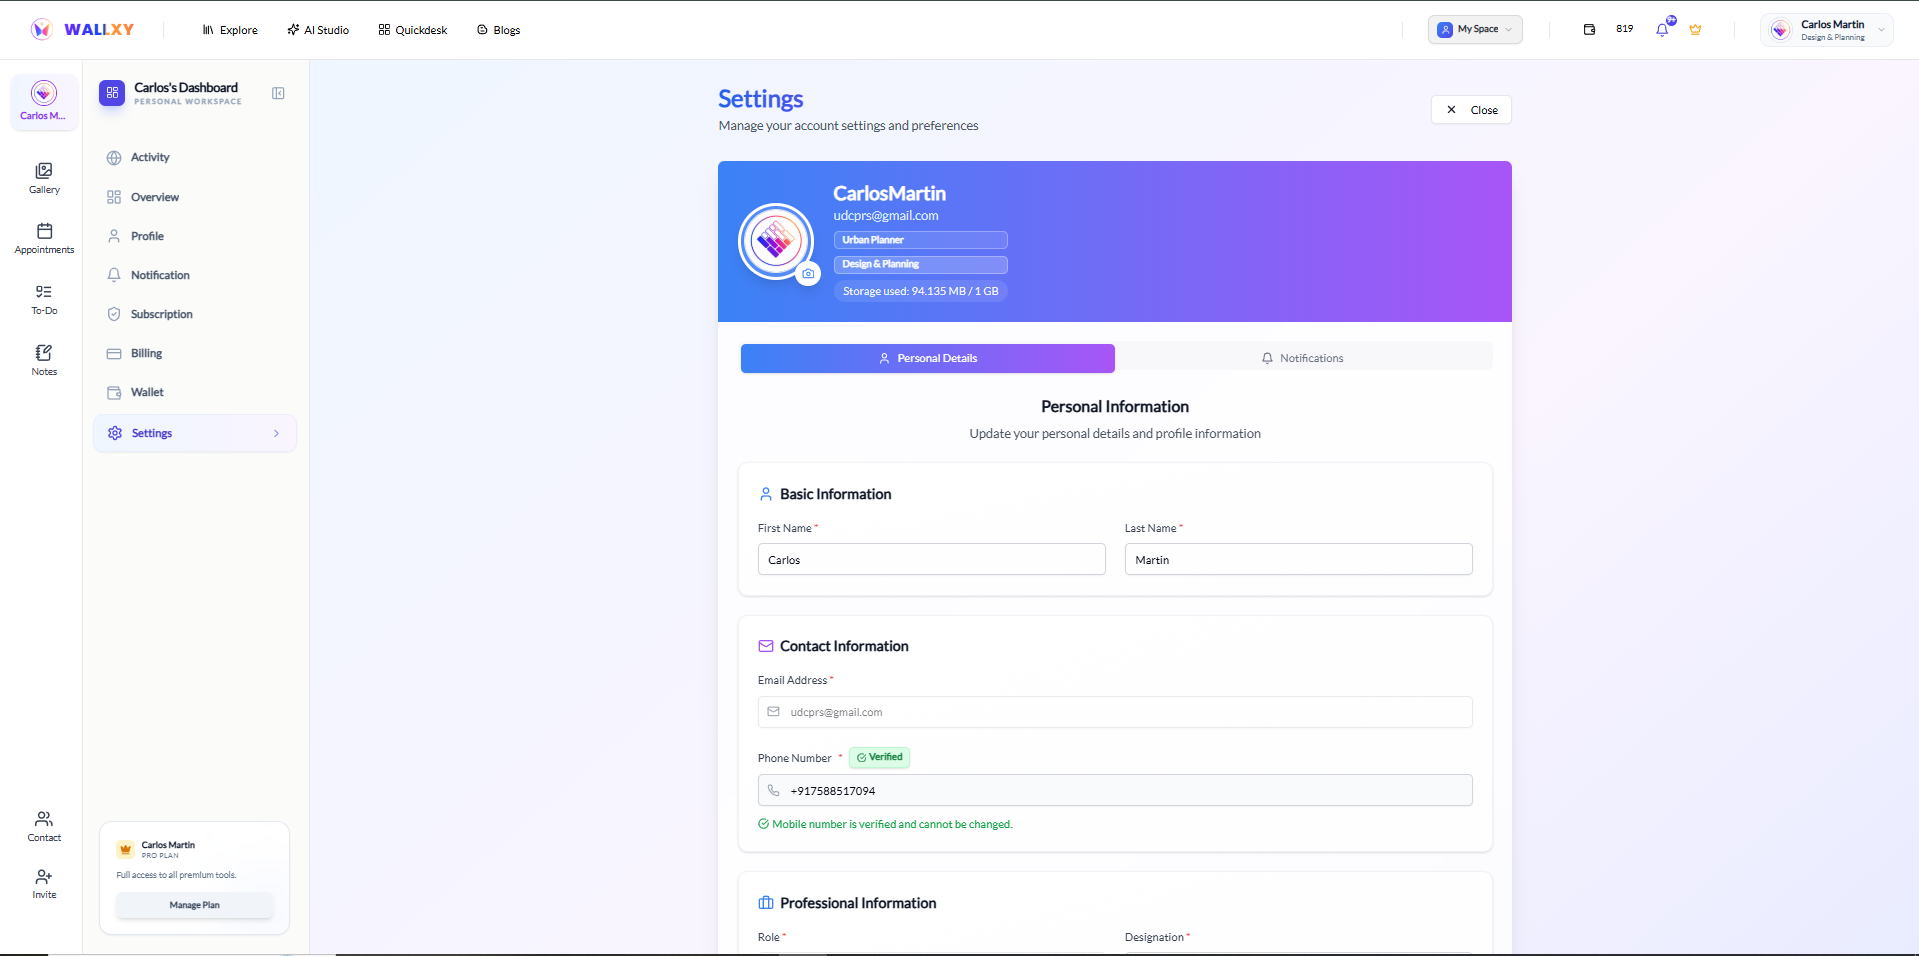Image resolution: width=1919 pixels, height=956 pixels.
Task: Click Carlos's Dashboard grid icon
Action: [112, 93]
